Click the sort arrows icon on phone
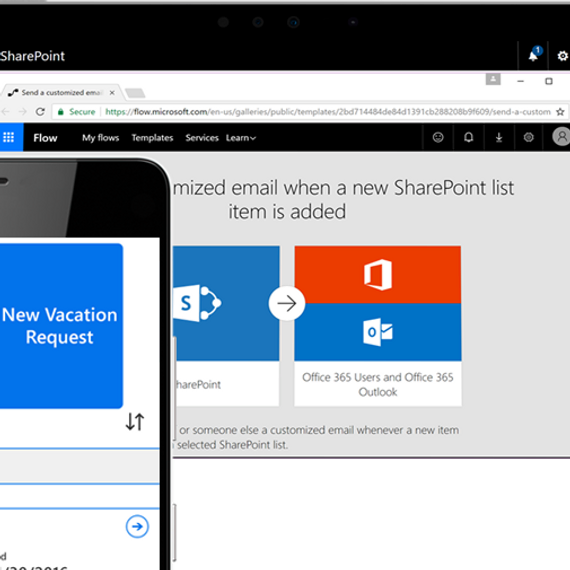Screen dimensions: 570x570 coord(135,422)
